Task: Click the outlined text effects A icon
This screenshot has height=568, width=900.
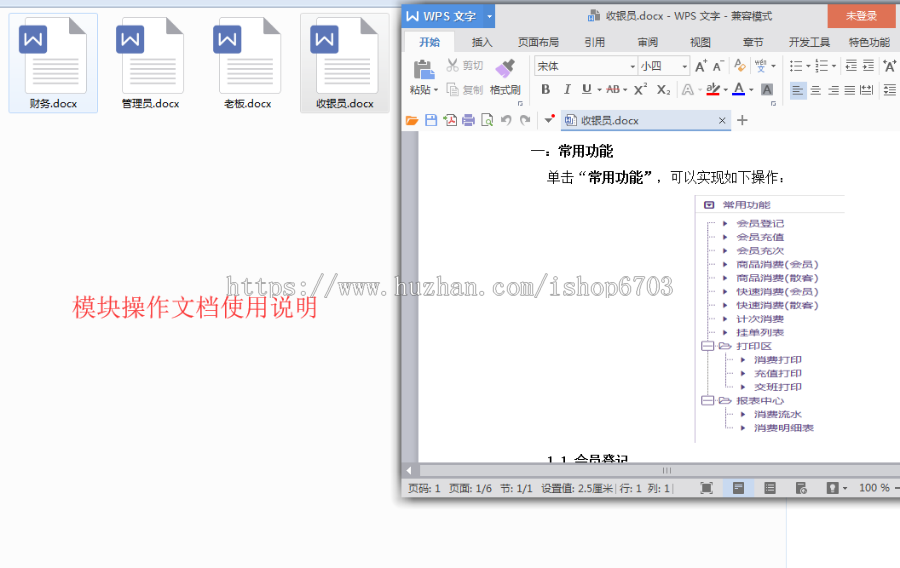Action: pyautogui.click(x=687, y=90)
